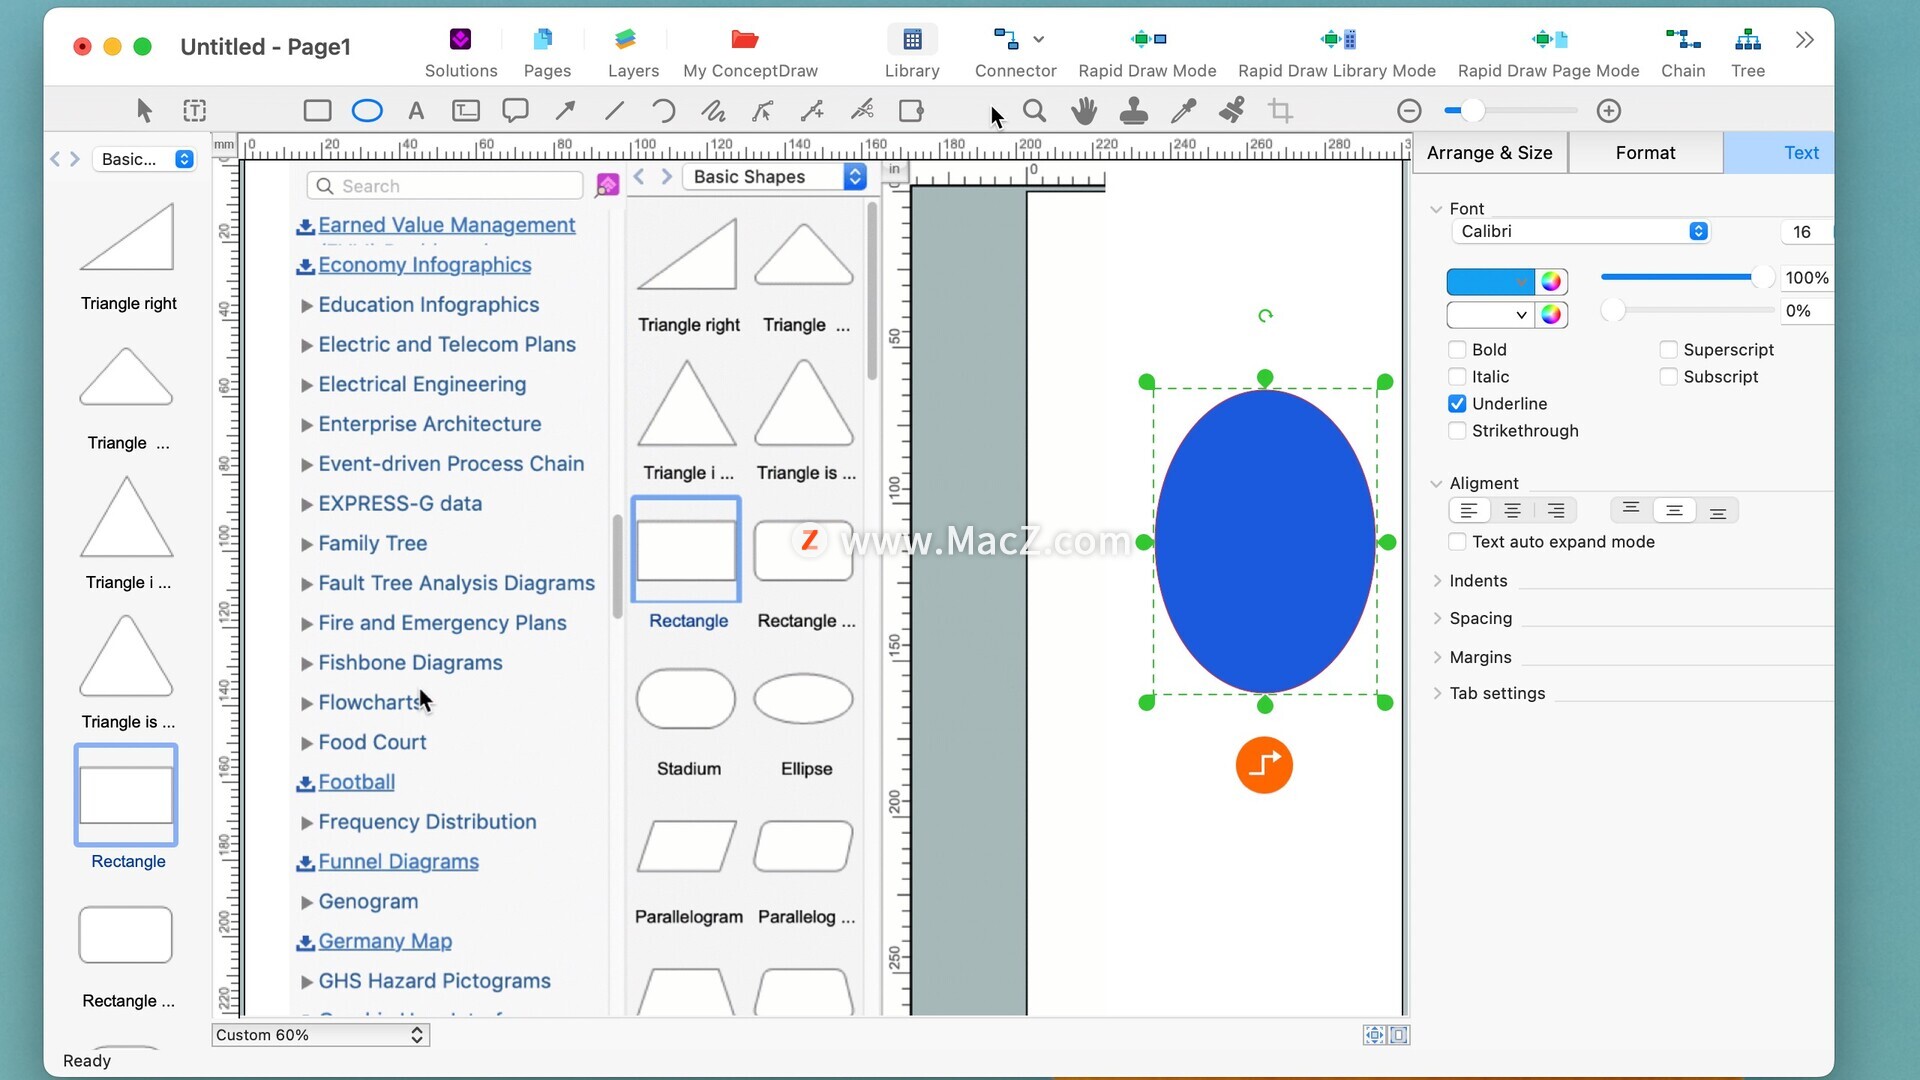Click the 100% opacity slider

(1686, 277)
